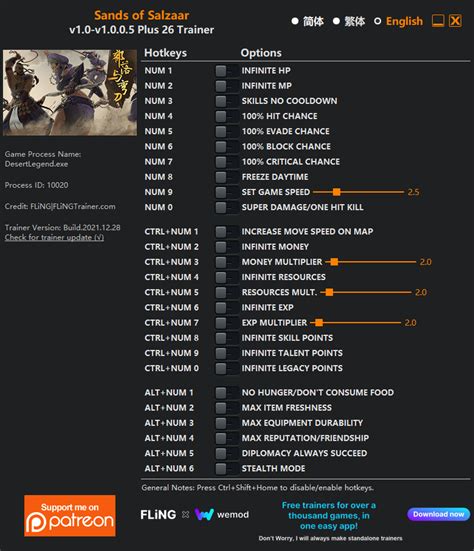474x551 pixels.
Task: Click Check for trainer update link
Action: click(x=54, y=238)
